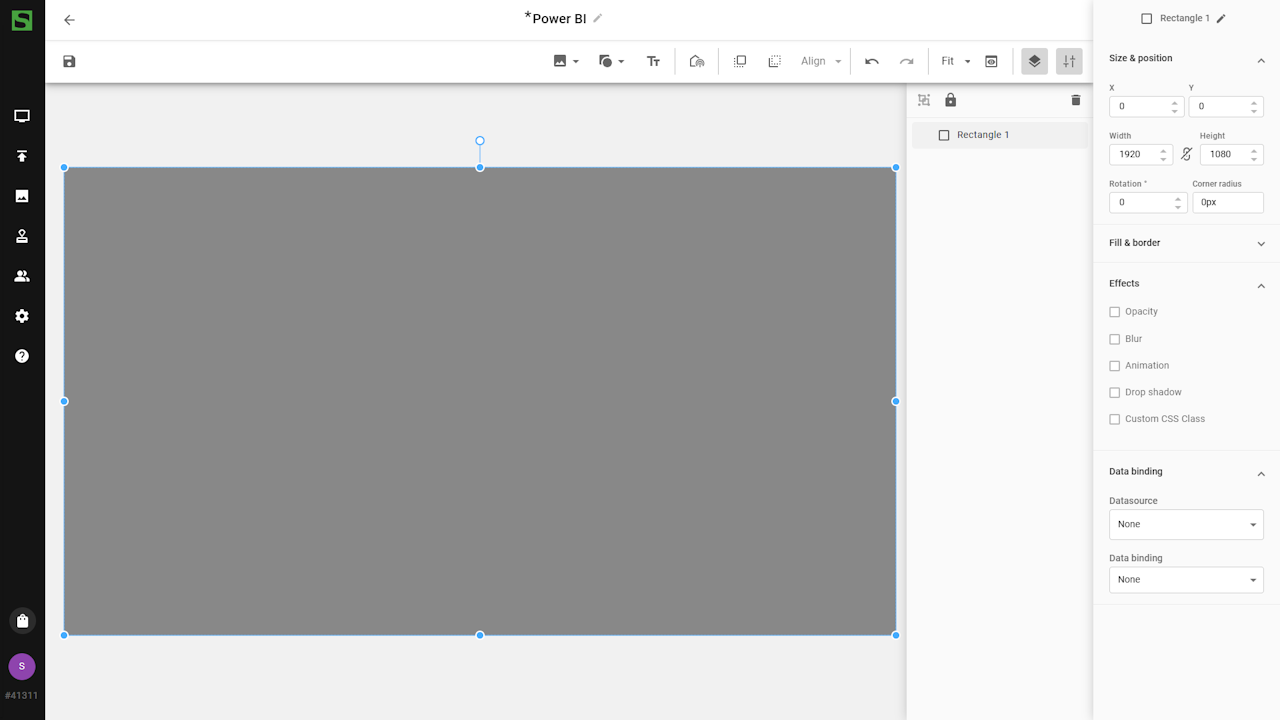Edit the Power BI title pencil

[598, 19]
